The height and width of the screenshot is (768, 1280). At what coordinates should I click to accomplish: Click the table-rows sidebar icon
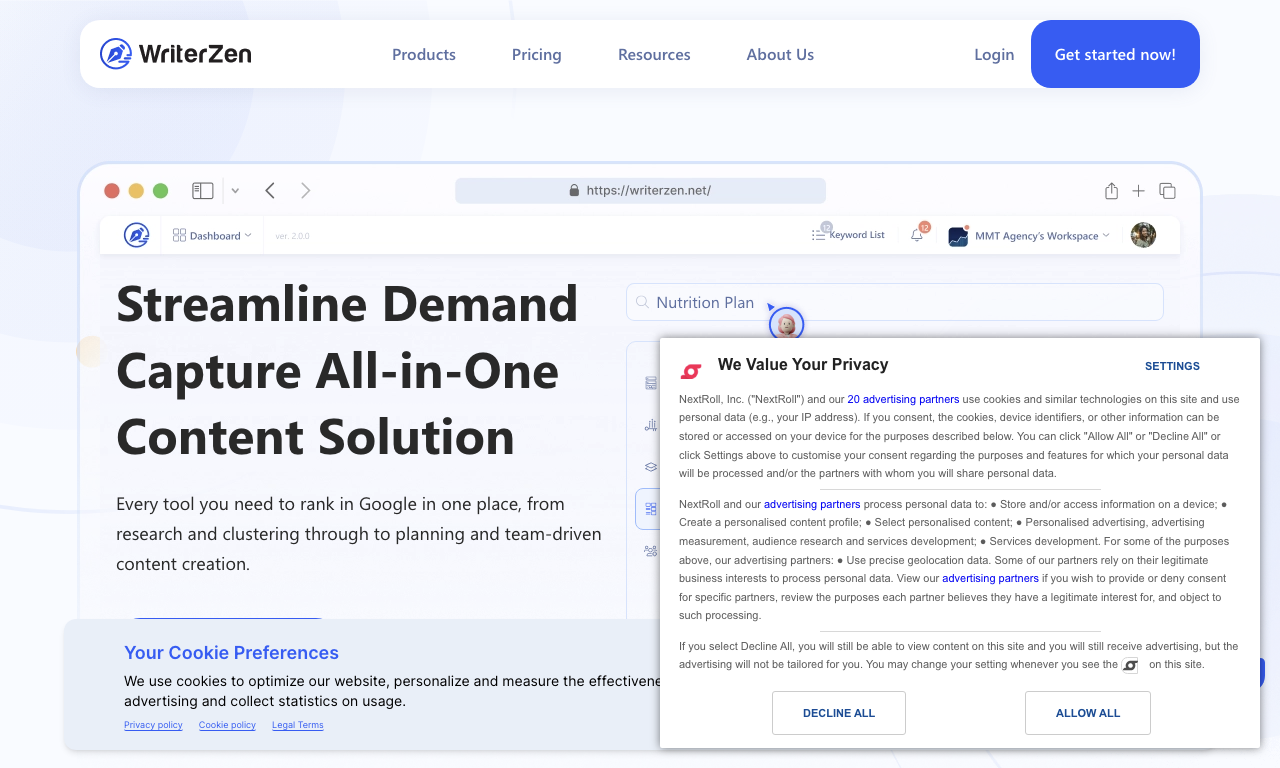point(651,383)
